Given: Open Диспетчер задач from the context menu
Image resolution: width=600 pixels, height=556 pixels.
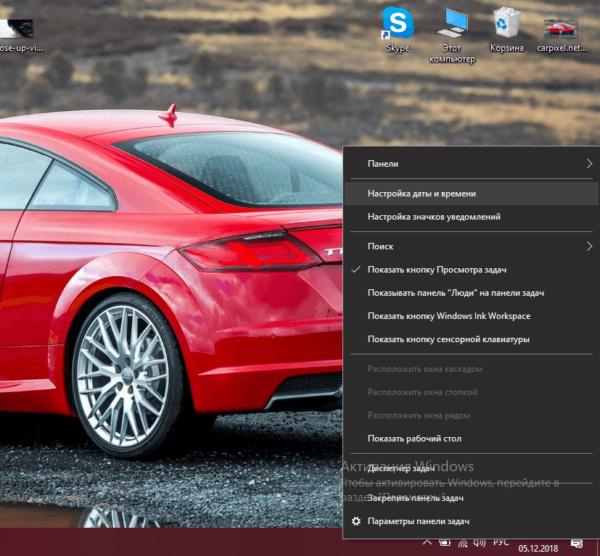Looking at the screenshot, I should pyautogui.click(x=471, y=468).
